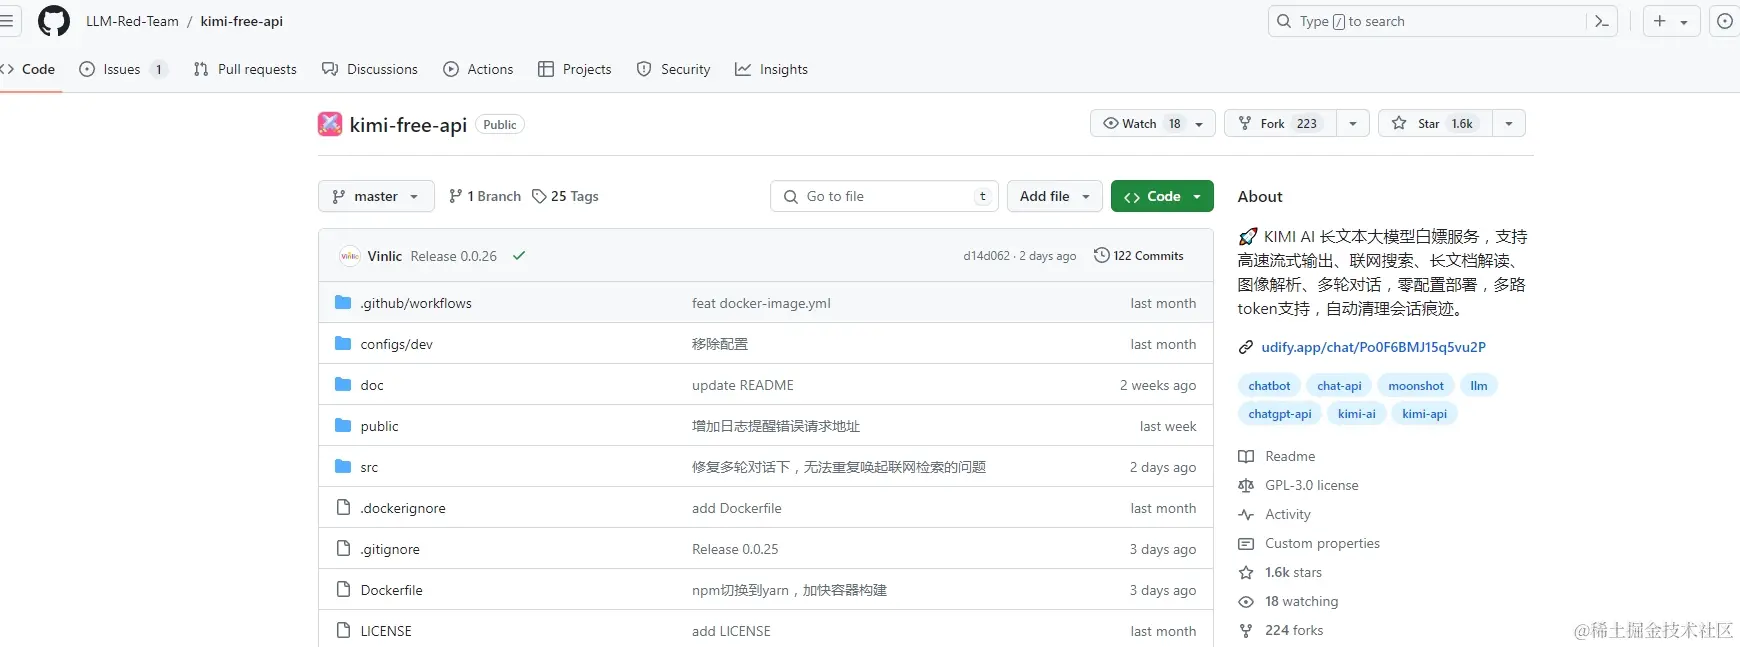This screenshot has height=647, width=1740.
Task: Open the Pull requests tab
Action: (x=245, y=69)
